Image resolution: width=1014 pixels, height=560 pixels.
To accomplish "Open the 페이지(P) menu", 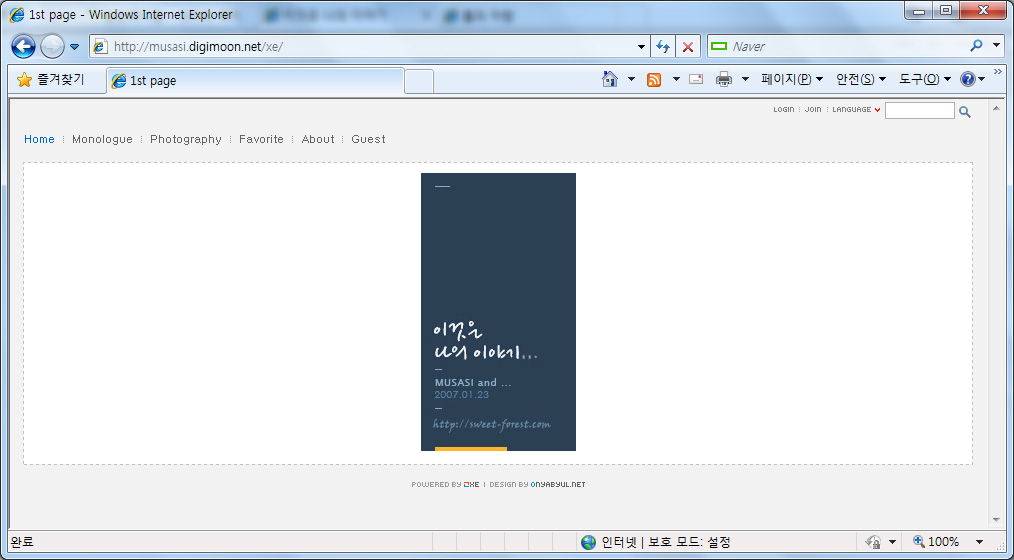I will [x=792, y=80].
